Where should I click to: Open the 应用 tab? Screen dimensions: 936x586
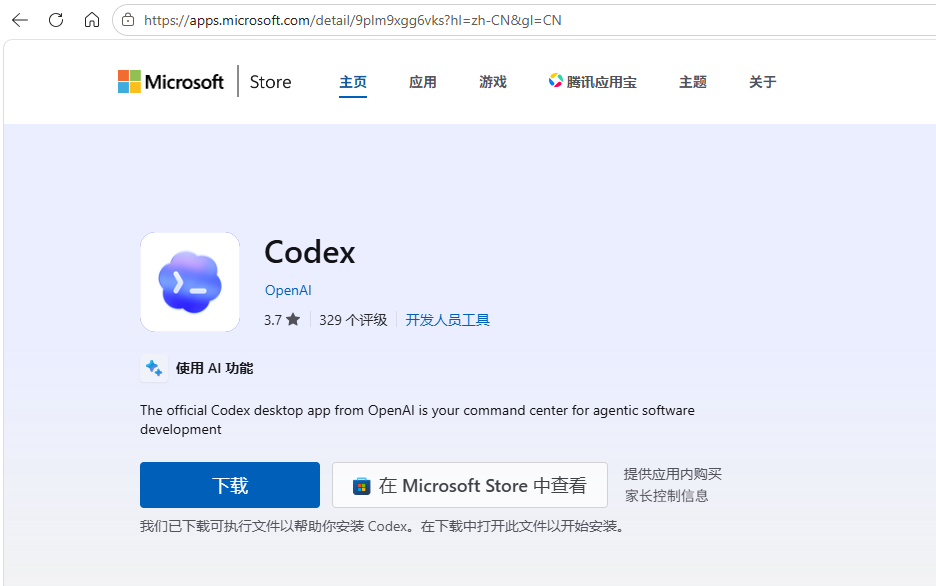(423, 82)
